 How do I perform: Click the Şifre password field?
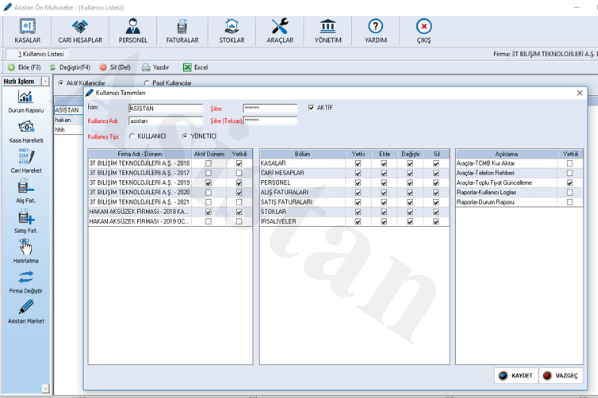click(270, 108)
